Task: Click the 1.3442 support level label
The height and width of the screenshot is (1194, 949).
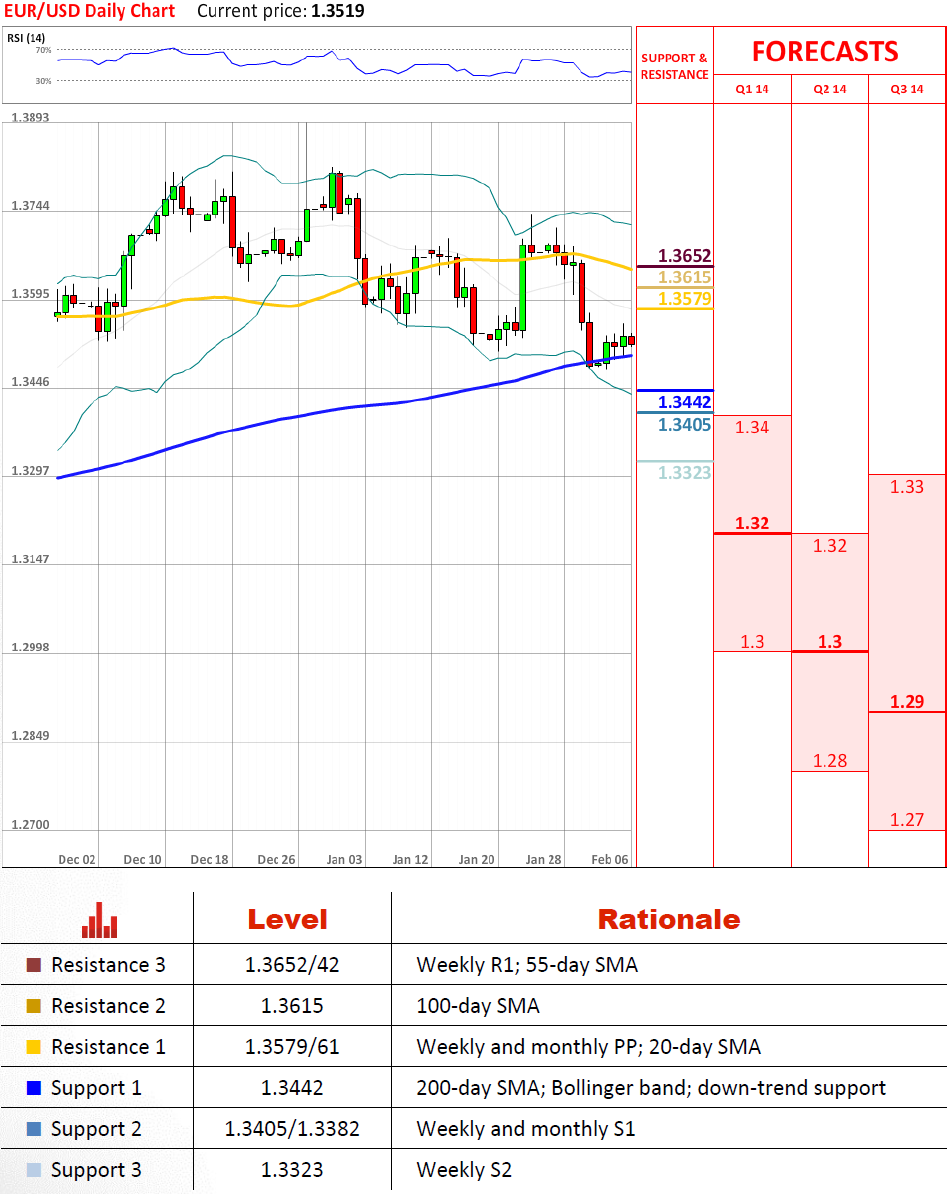Action: (x=684, y=402)
